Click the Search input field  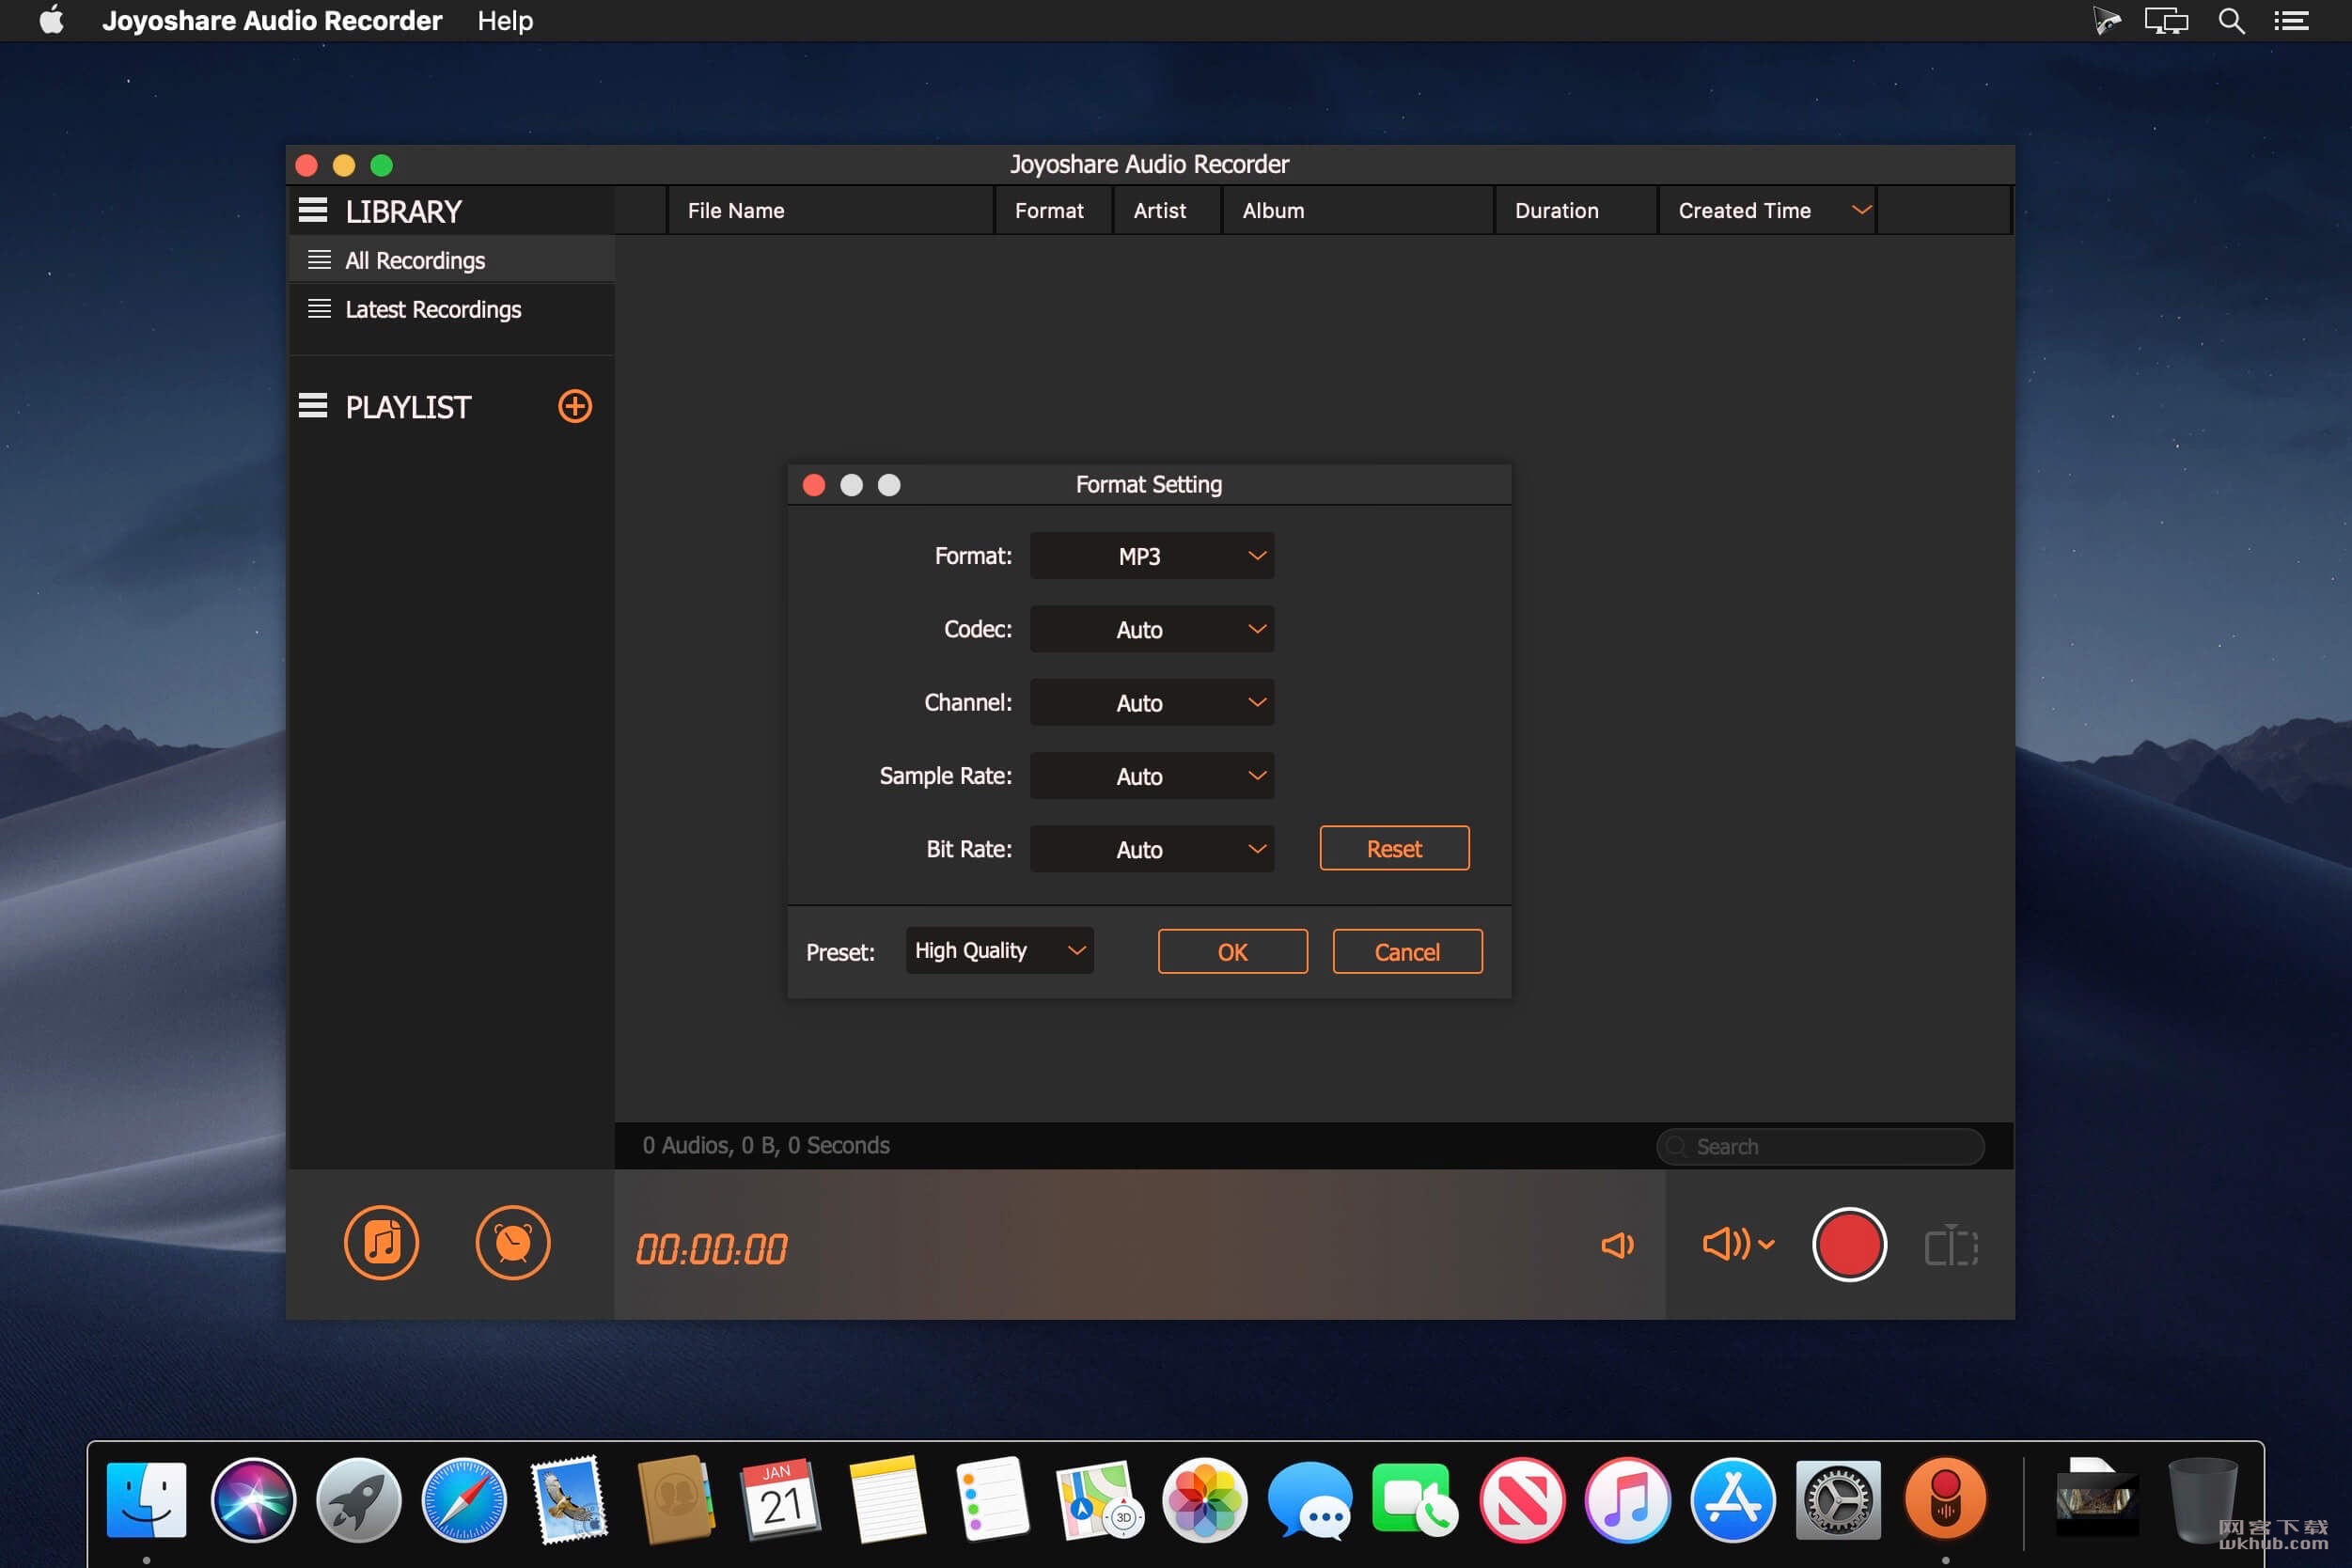point(1820,1146)
